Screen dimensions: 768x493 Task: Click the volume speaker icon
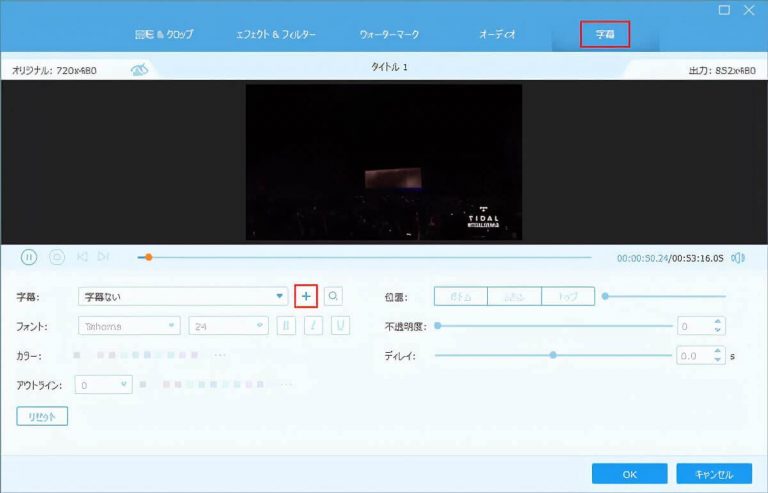738,258
